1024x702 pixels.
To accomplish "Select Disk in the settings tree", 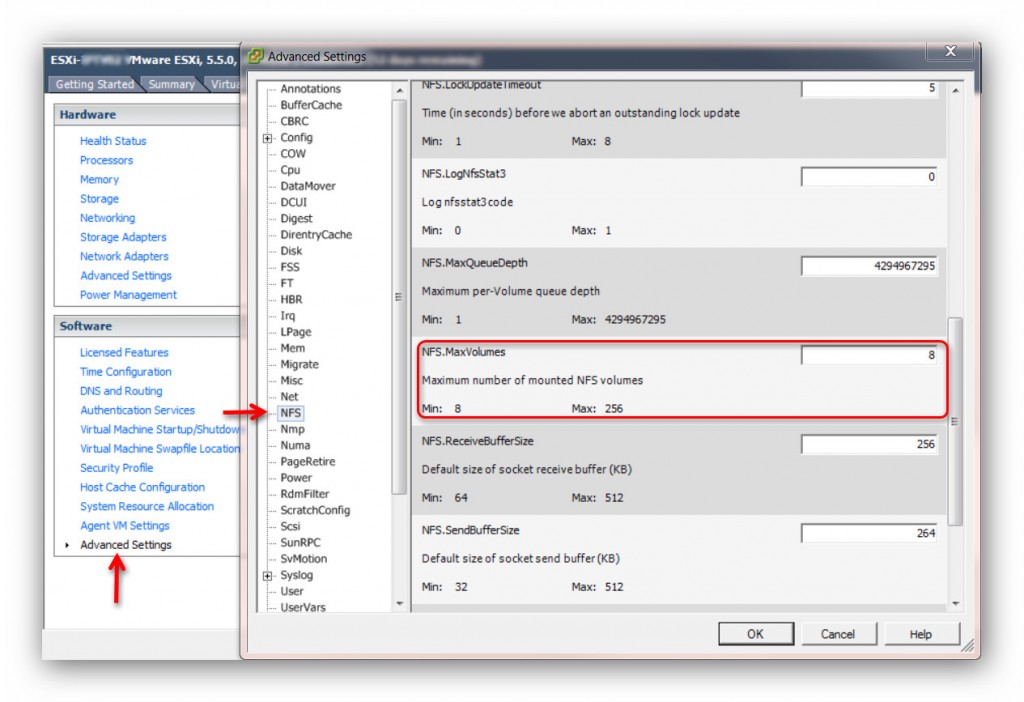I will pos(291,251).
